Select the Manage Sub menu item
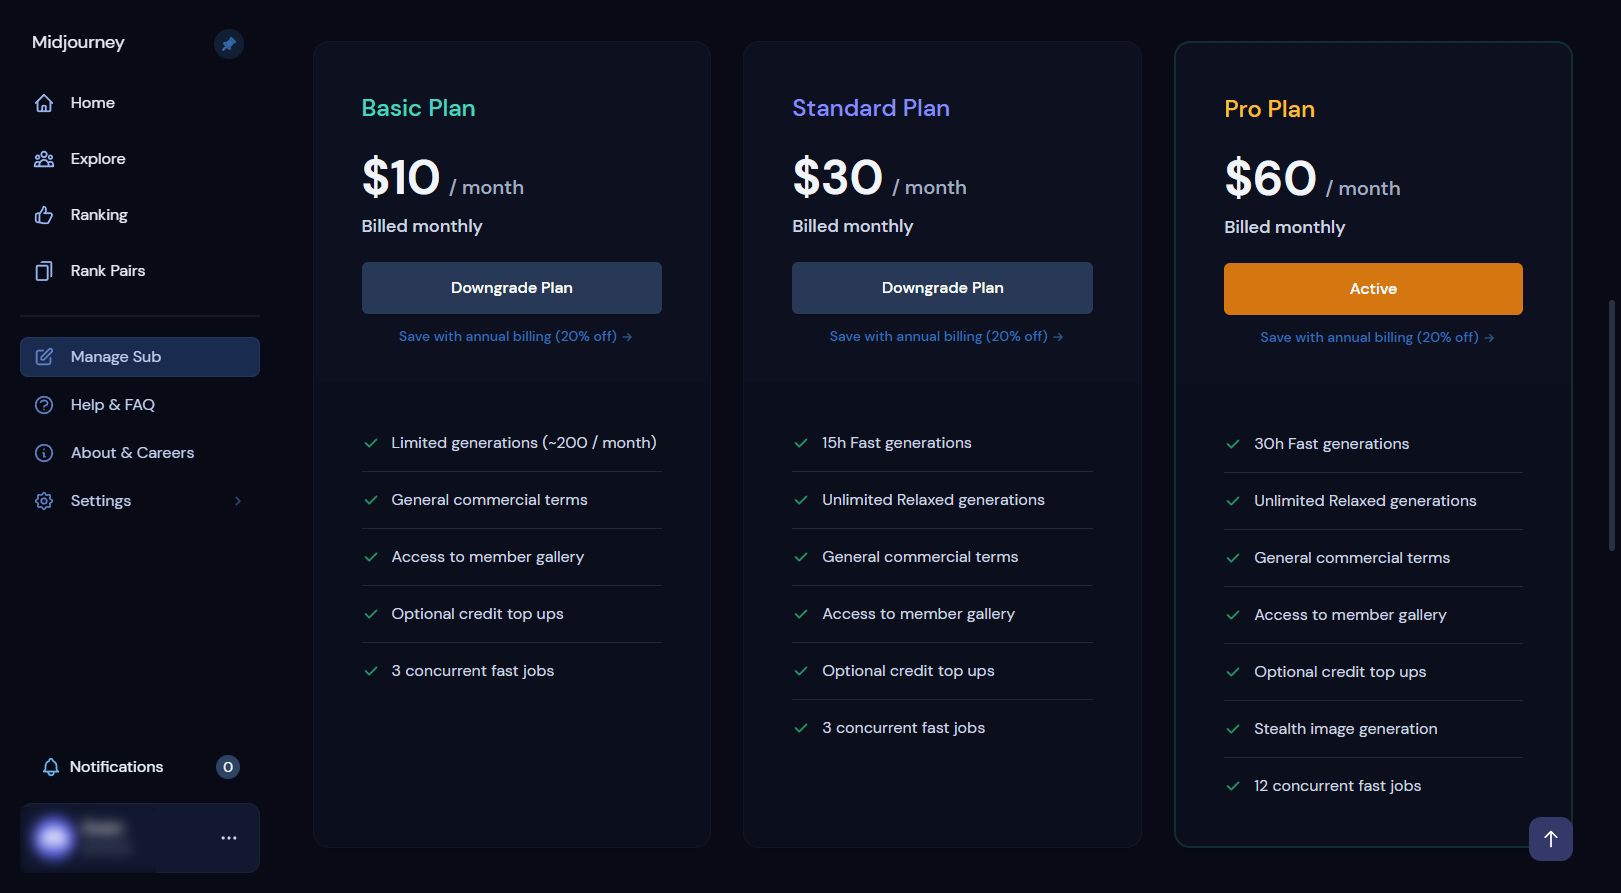The width and height of the screenshot is (1621, 893). (x=139, y=357)
